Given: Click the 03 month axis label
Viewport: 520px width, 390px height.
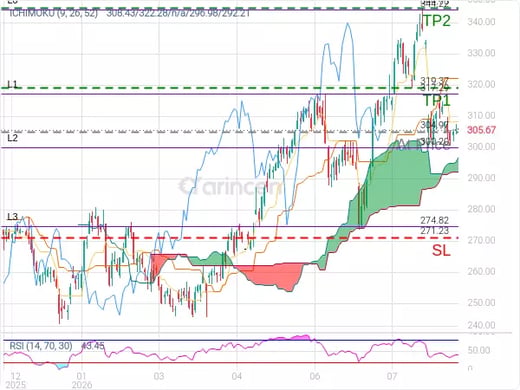Looking at the screenshot, I should click(159, 376).
